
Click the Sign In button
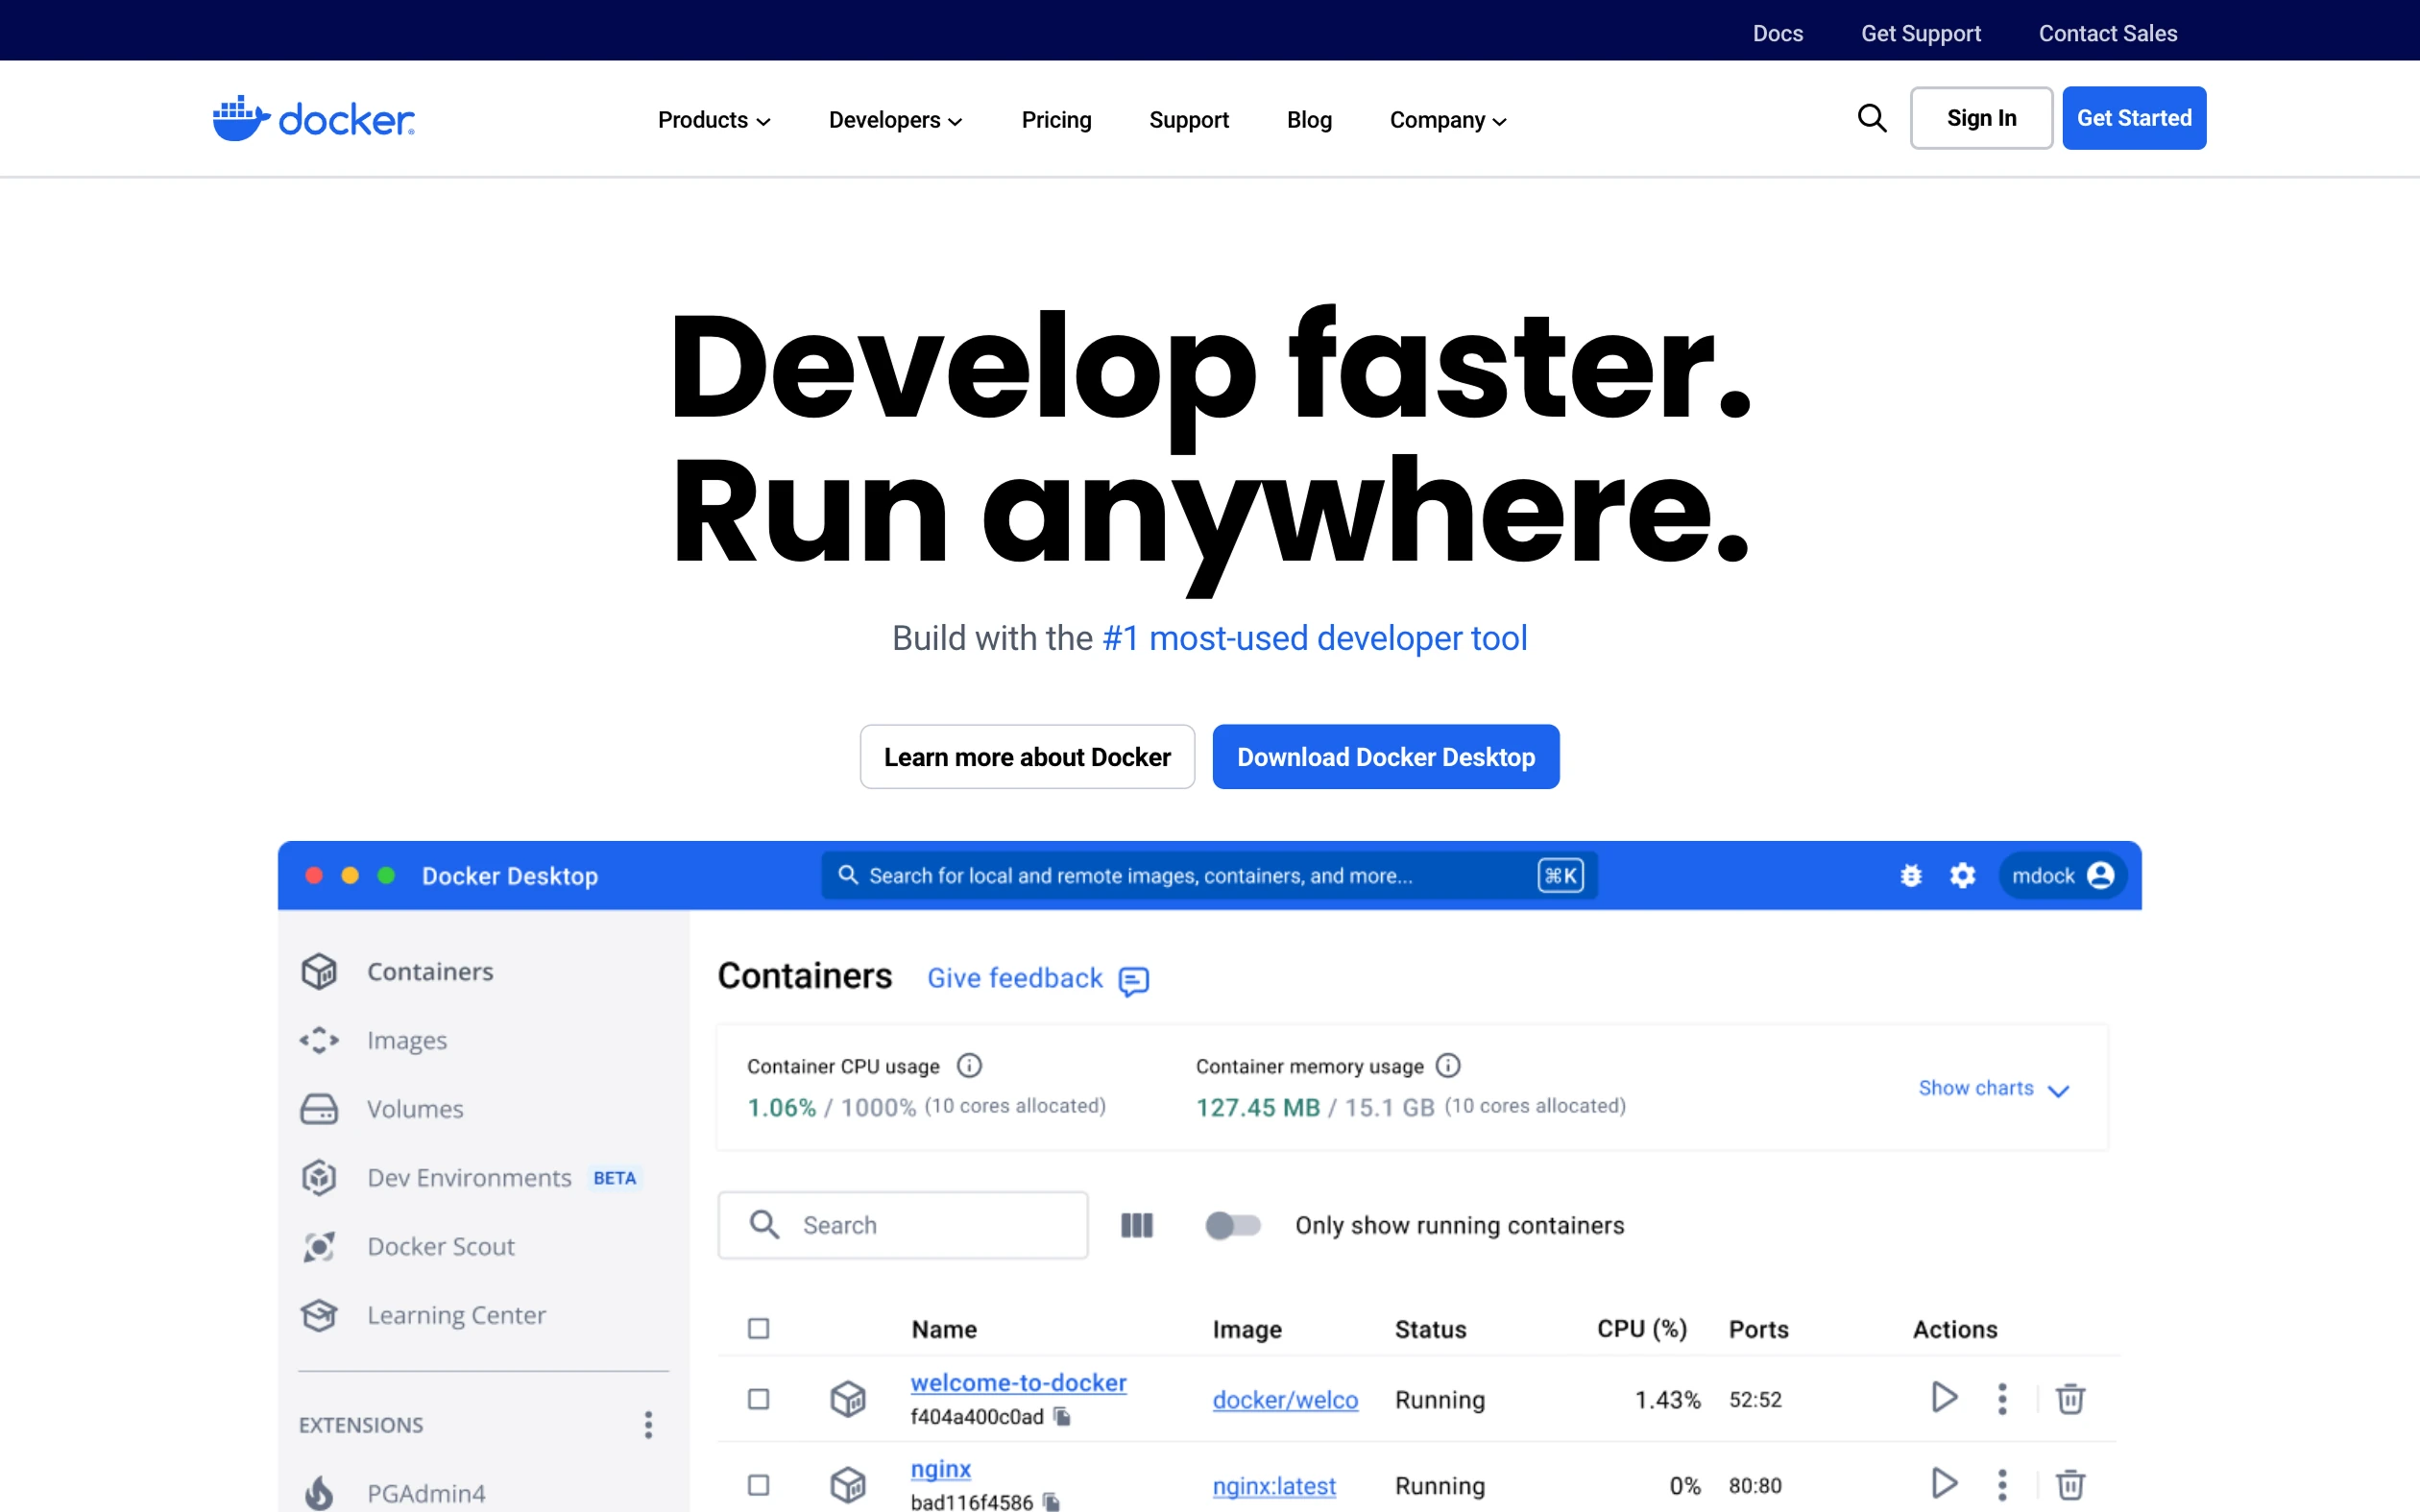coord(1981,118)
